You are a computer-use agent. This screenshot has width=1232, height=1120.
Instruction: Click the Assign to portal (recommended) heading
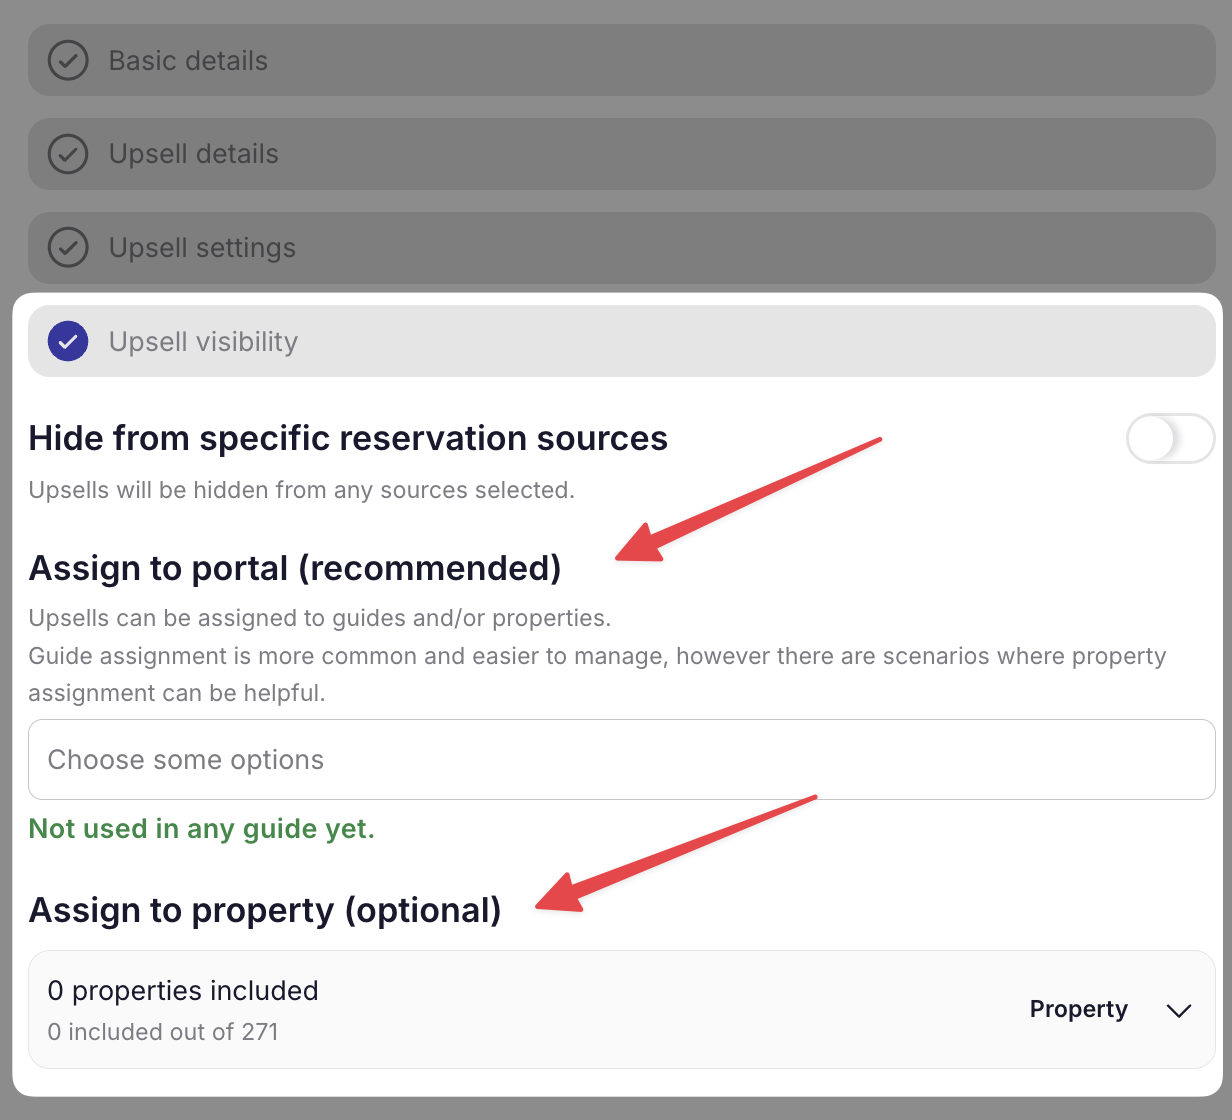point(295,568)
